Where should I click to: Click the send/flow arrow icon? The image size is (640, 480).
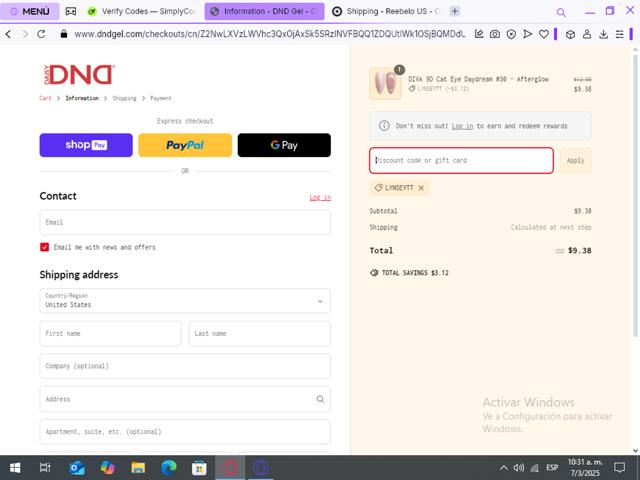coord(527,34)
